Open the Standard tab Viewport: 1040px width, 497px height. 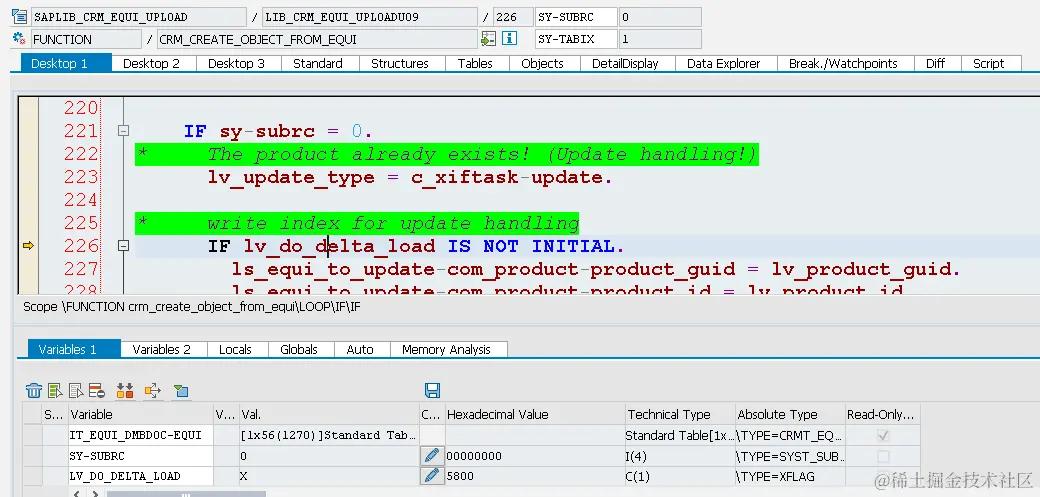(x=318, y=64)
